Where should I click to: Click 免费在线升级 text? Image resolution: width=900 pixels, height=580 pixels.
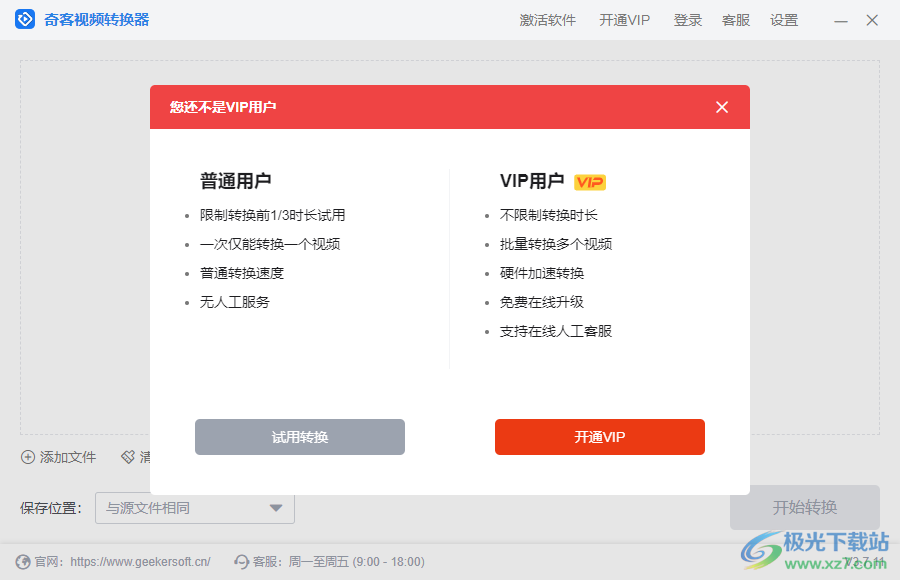tap(542, 302)
